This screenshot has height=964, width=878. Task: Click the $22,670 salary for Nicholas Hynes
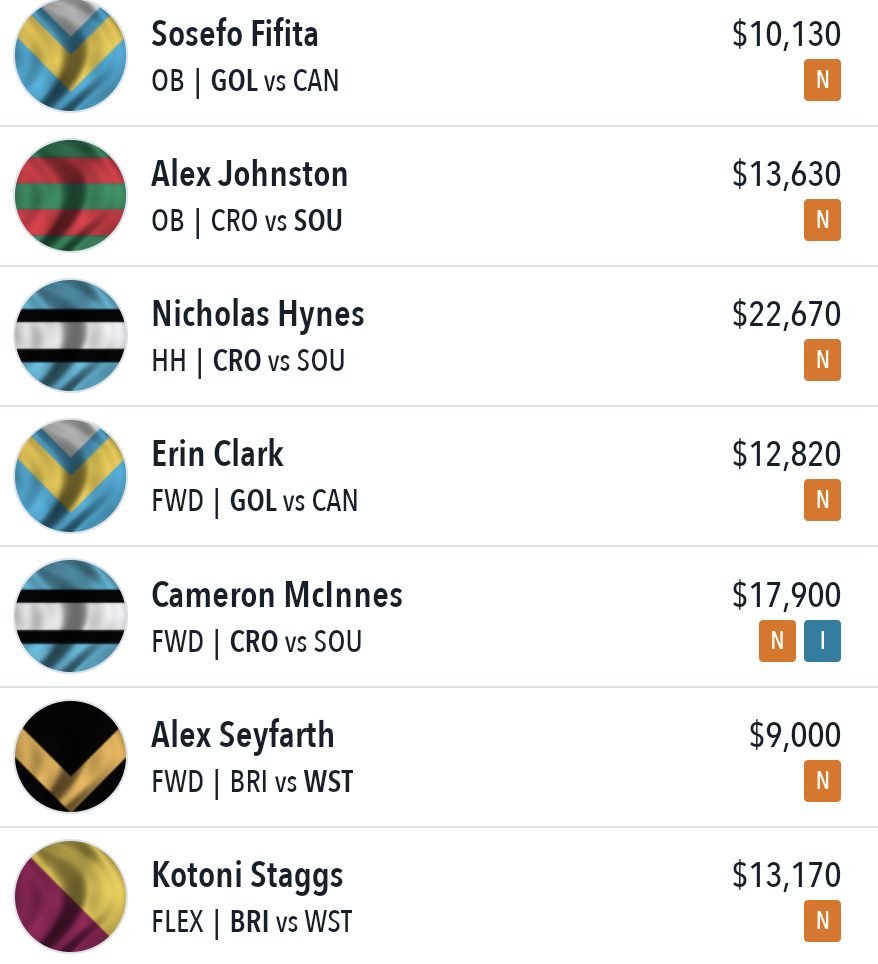786,314
